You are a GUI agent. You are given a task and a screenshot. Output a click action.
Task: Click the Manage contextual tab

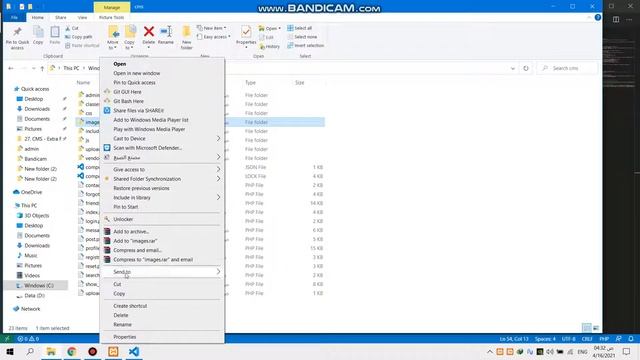(112, 7)
